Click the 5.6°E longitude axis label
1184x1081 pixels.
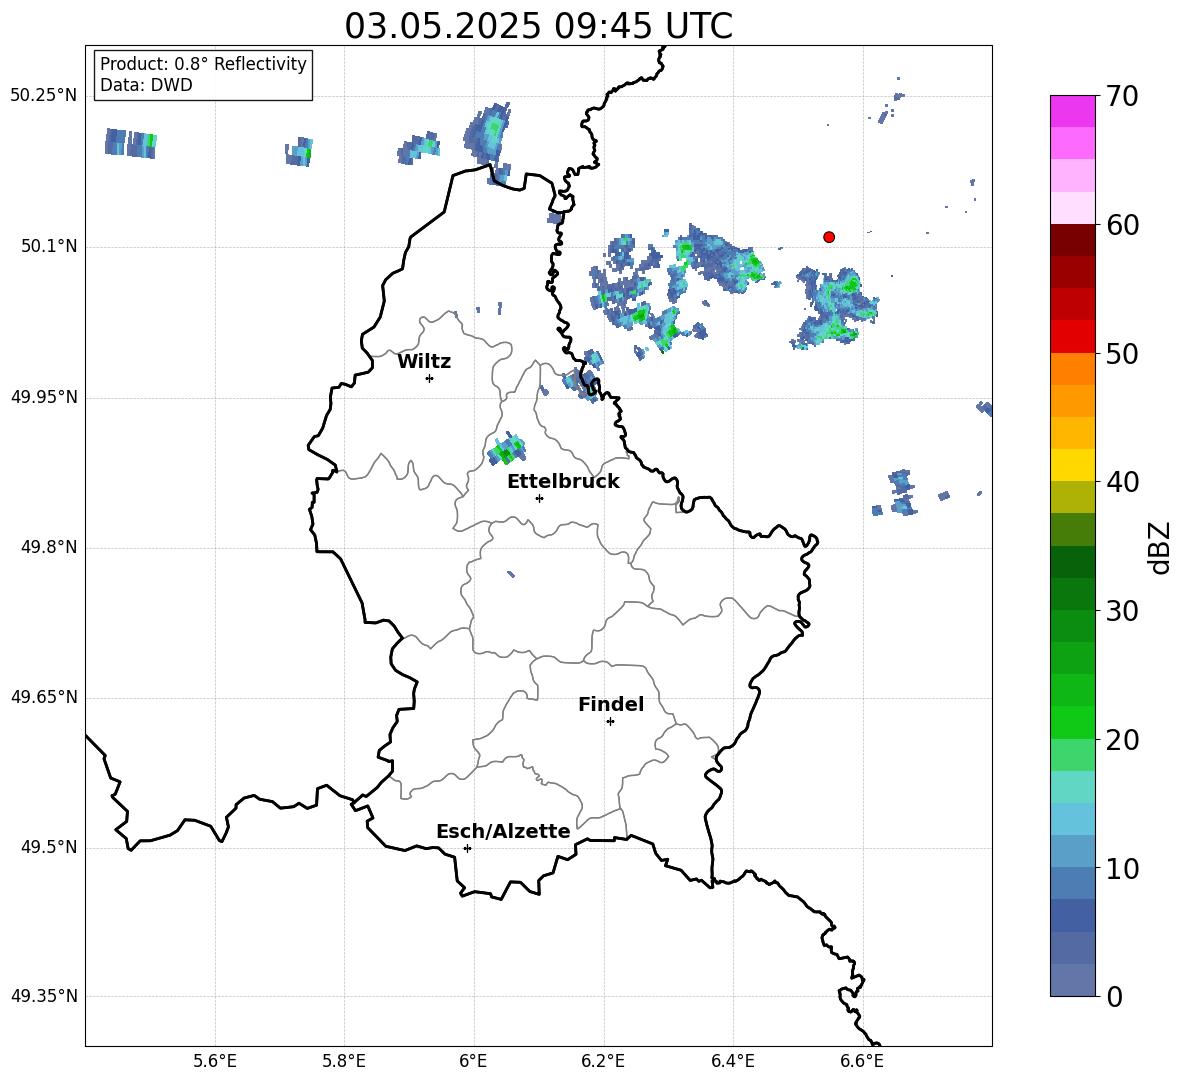tap(215, 1061)
